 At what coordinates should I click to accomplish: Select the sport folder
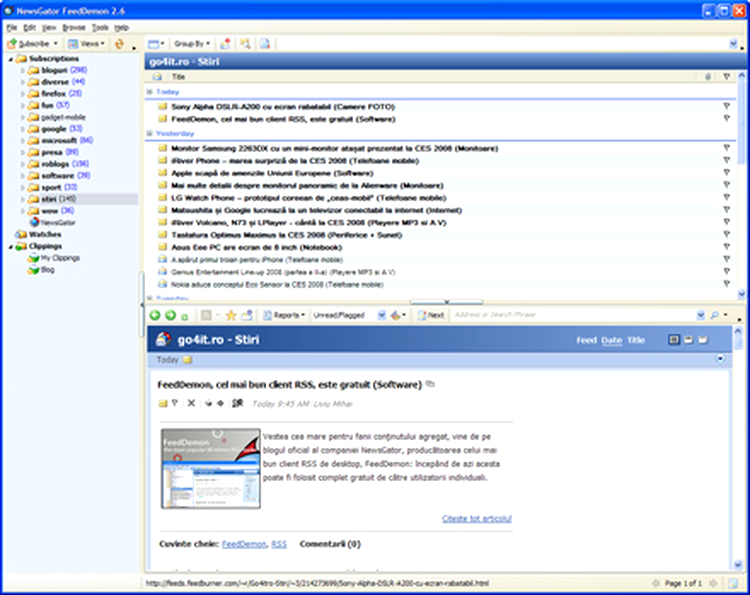(x=52, y=187)
